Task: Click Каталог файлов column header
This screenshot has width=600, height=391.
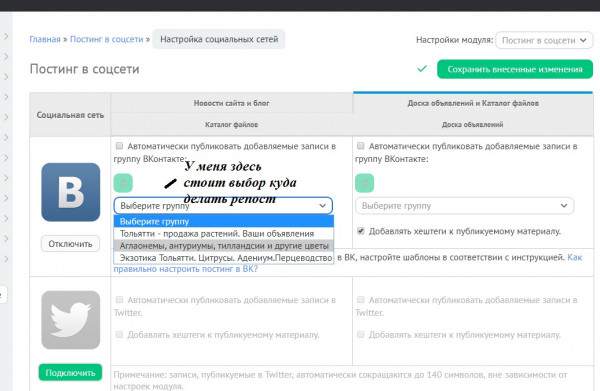Action: pyautogui.click(x=232, y=124)
